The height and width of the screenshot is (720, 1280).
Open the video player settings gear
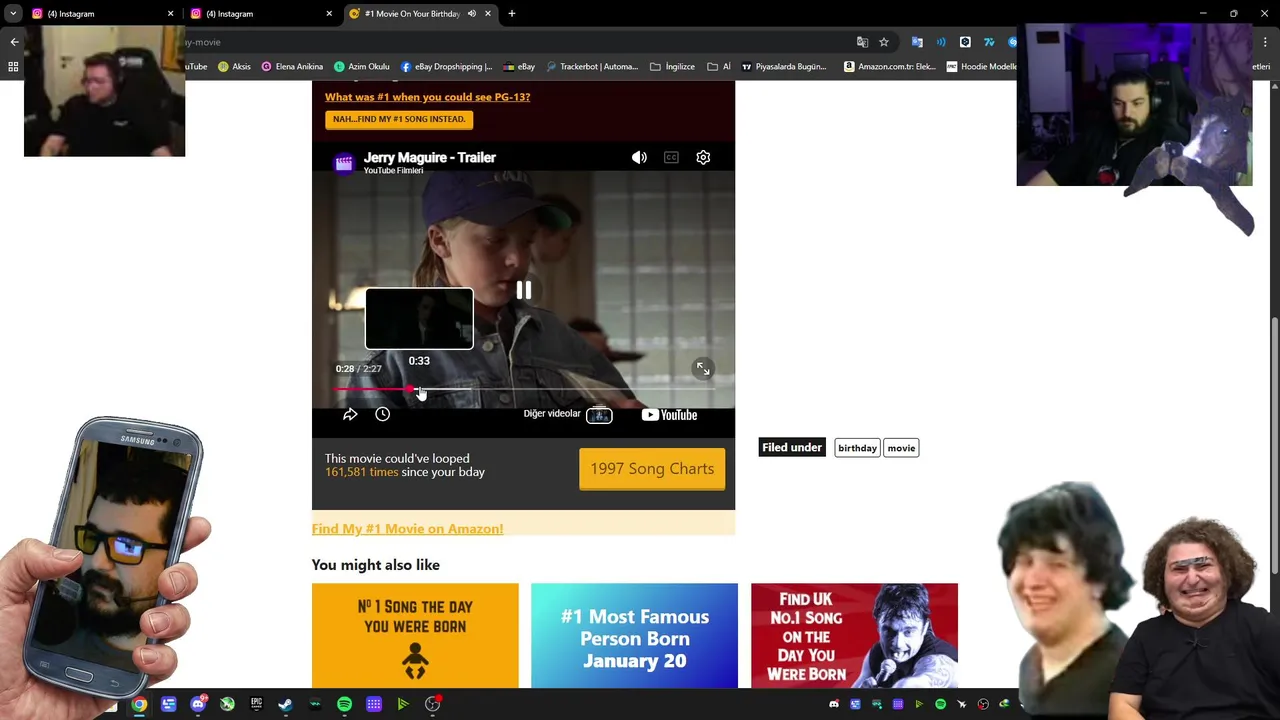[x=703, y=157]
